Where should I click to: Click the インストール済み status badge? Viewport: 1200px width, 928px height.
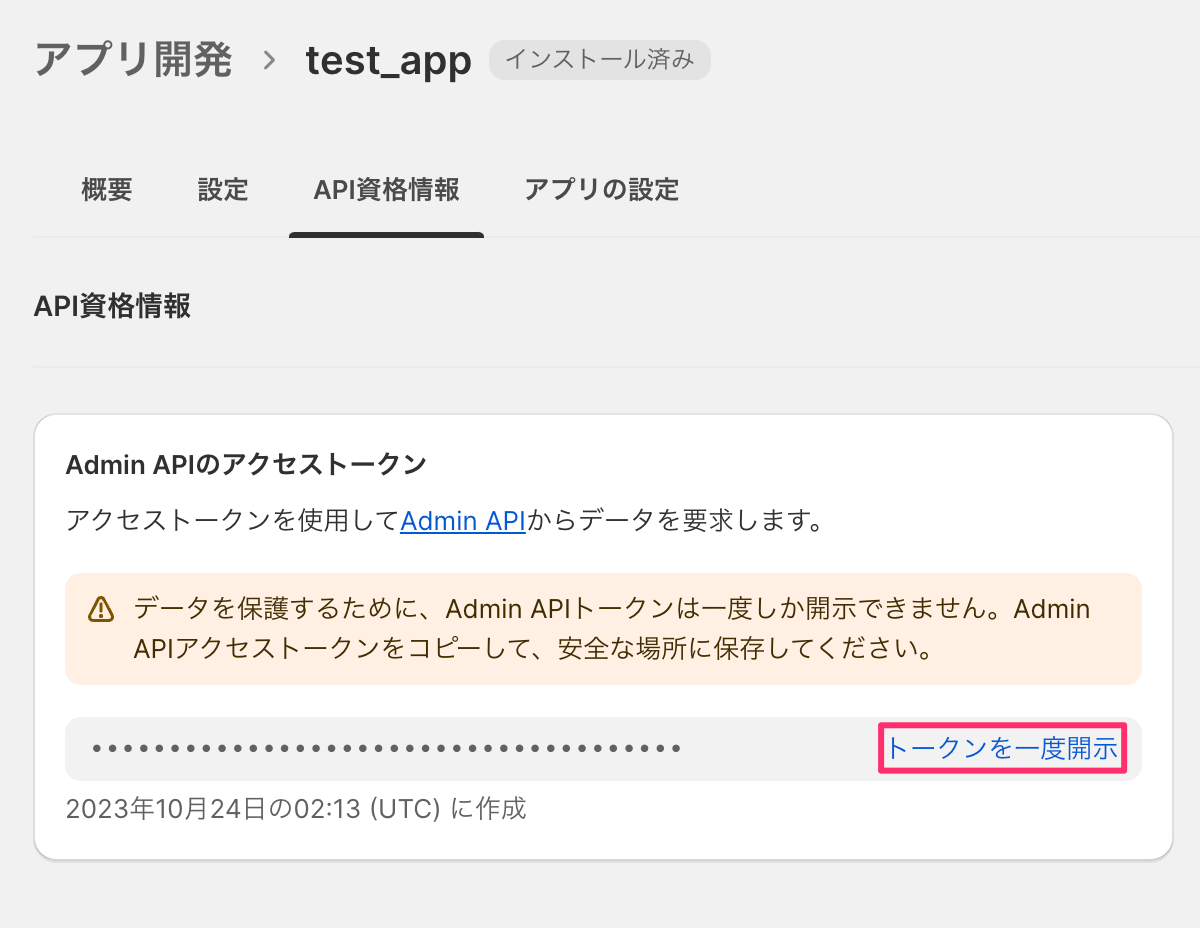(599, 60)
